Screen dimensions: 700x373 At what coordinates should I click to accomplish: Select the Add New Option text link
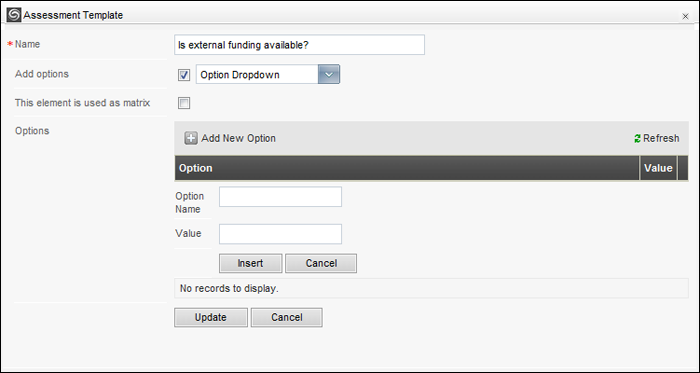pos(238,138)
